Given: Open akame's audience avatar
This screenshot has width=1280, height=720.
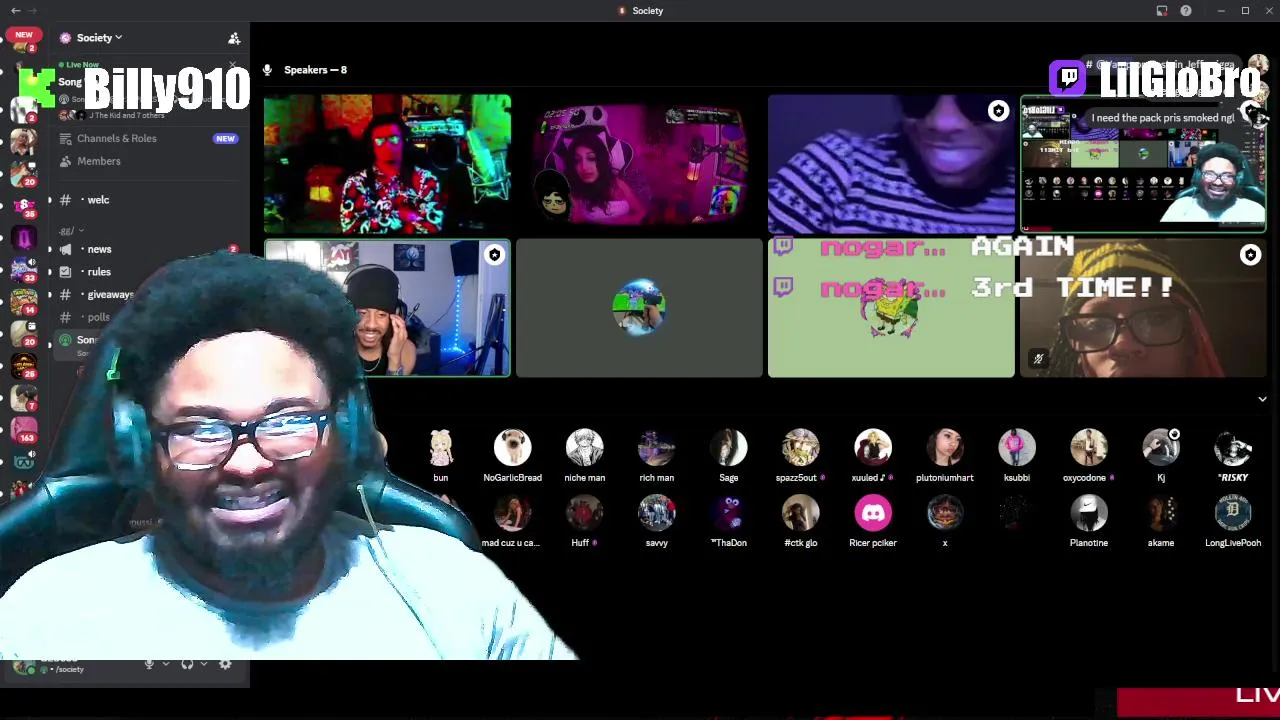Looking at the screenshot, I should [1161, 513].
